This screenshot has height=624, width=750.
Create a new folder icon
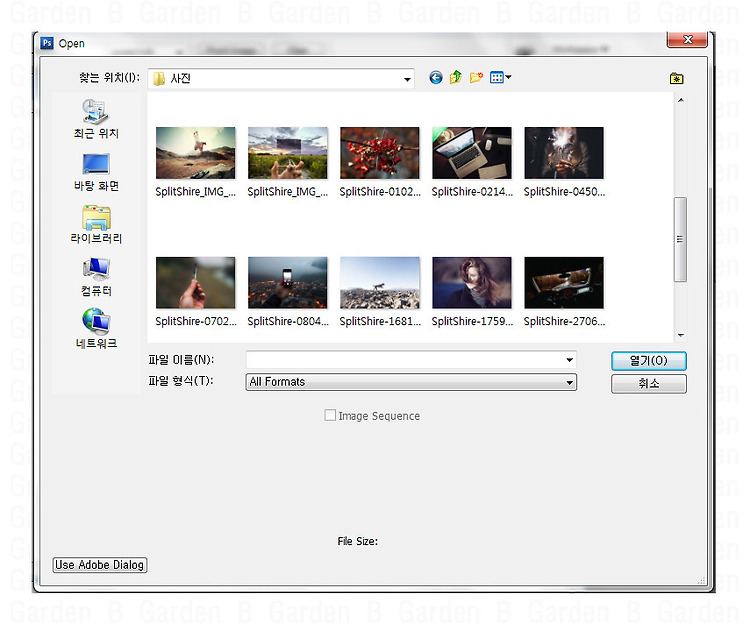(x=476, y=77)
